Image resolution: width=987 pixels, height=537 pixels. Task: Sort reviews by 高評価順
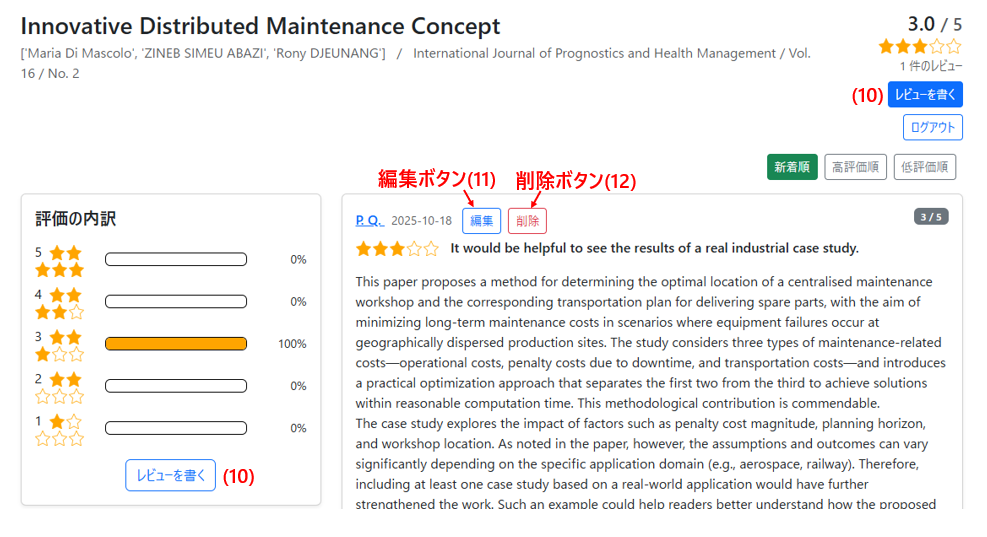tap(856, 168)
